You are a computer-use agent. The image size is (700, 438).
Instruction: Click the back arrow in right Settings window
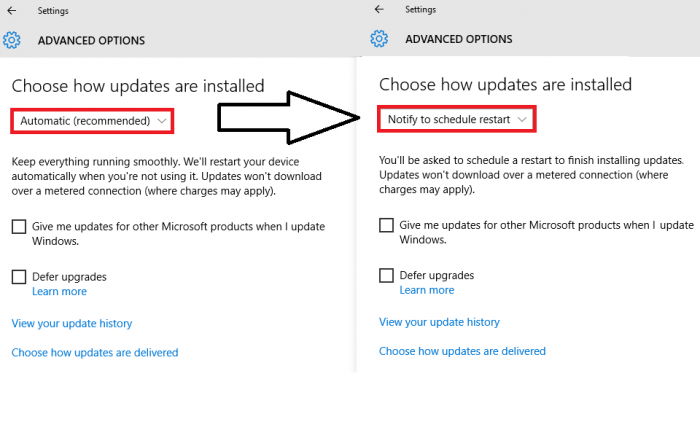(379, 9)
